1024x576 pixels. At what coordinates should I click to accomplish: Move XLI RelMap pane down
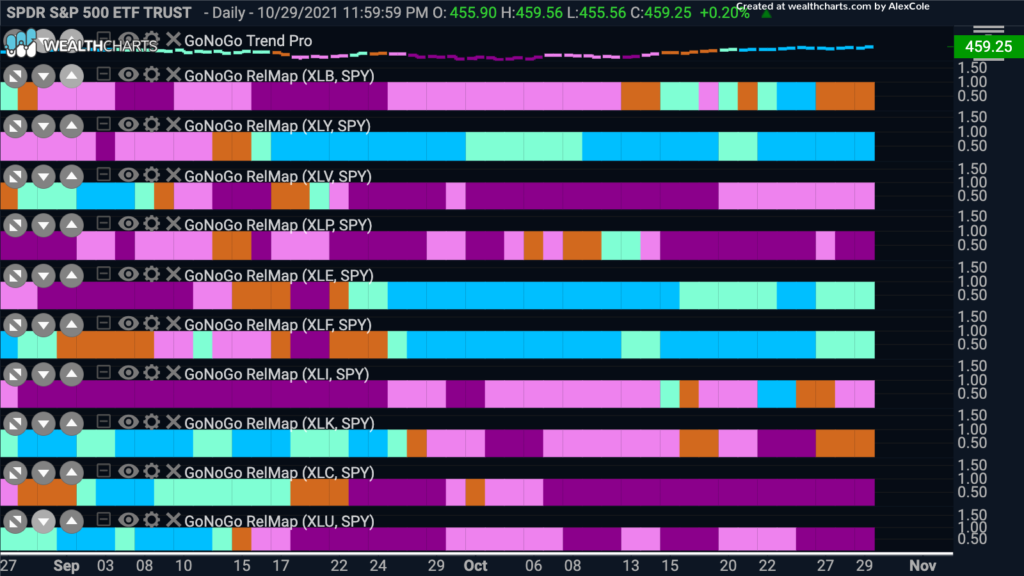click(43, 374)
